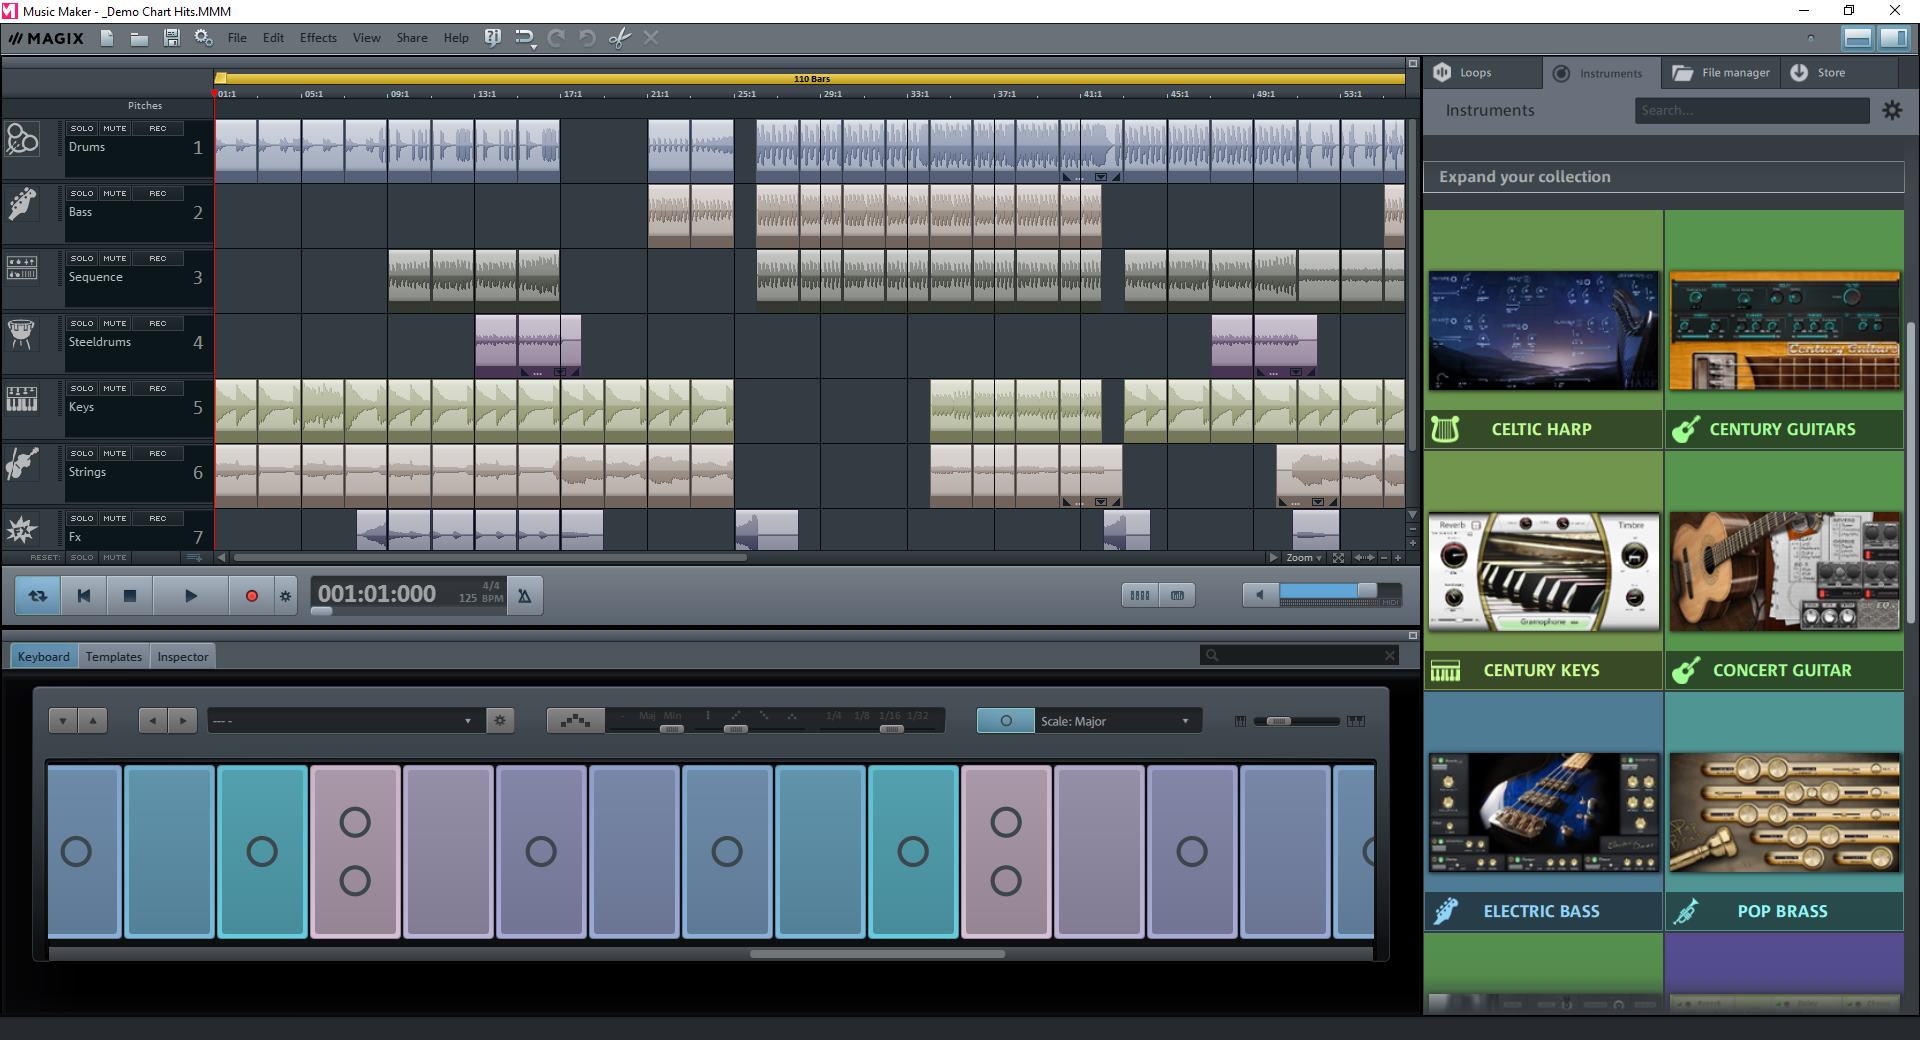This screenshot has width=1920, height=1040.
Task: Select the Electric Bass instrument thumbnail
Action: pyautogui.click(x=1543, y=812)
